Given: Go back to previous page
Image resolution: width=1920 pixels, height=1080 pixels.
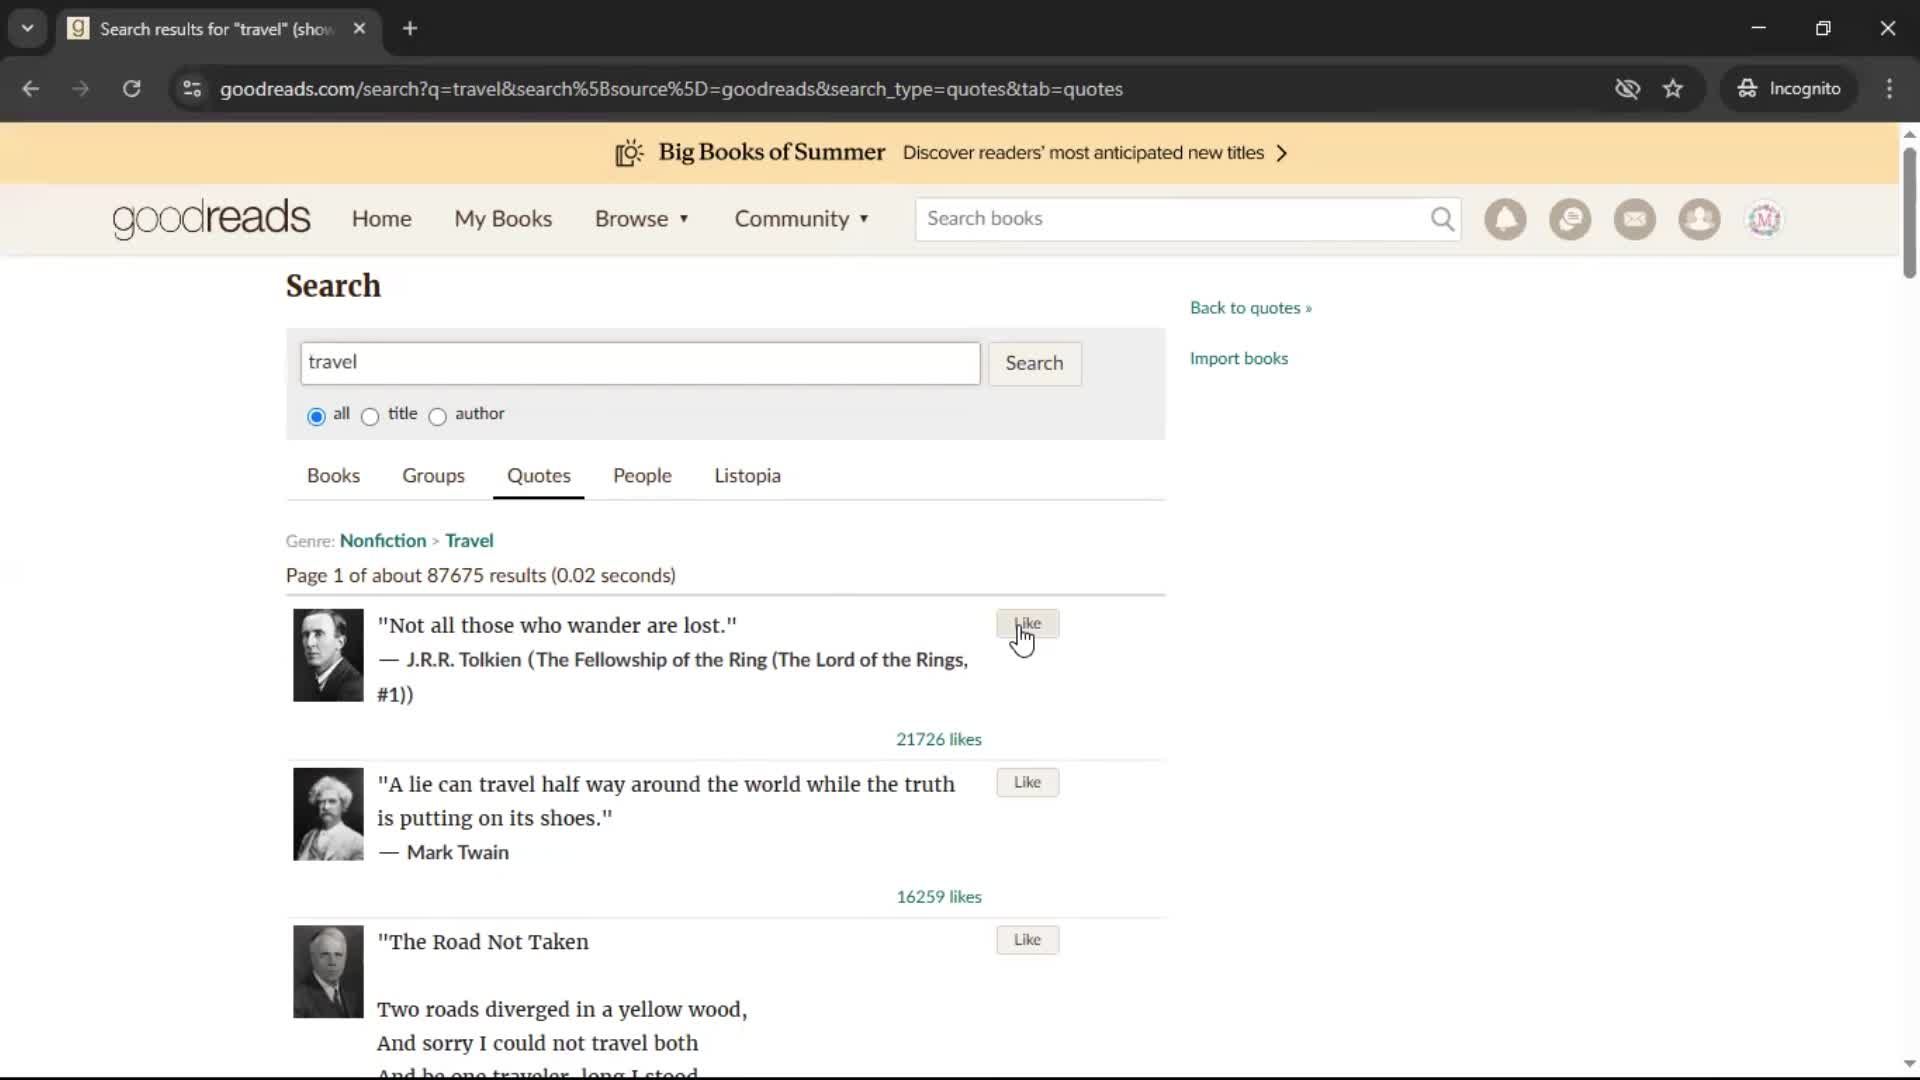Looking at the screenshot, I should [30, 89].
